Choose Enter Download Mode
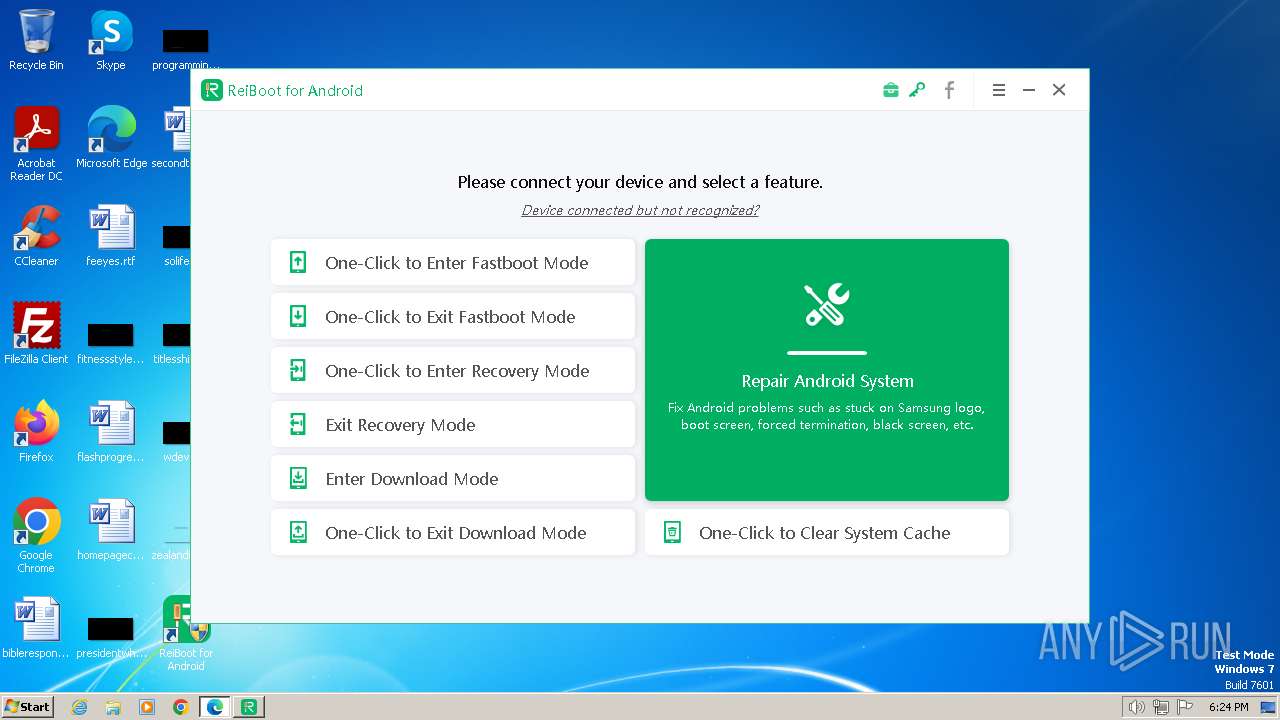1280x720 pixels. coord(453,478)
